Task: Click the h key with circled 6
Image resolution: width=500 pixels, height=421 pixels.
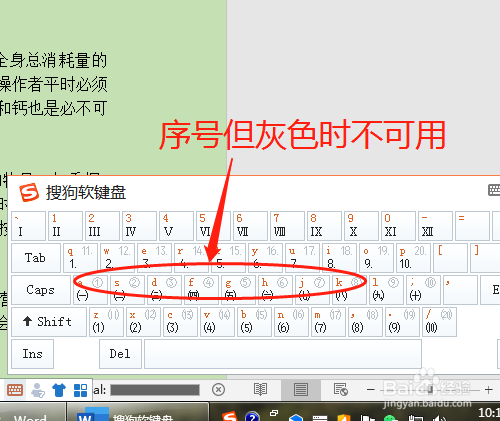Action: click(275, 290)
